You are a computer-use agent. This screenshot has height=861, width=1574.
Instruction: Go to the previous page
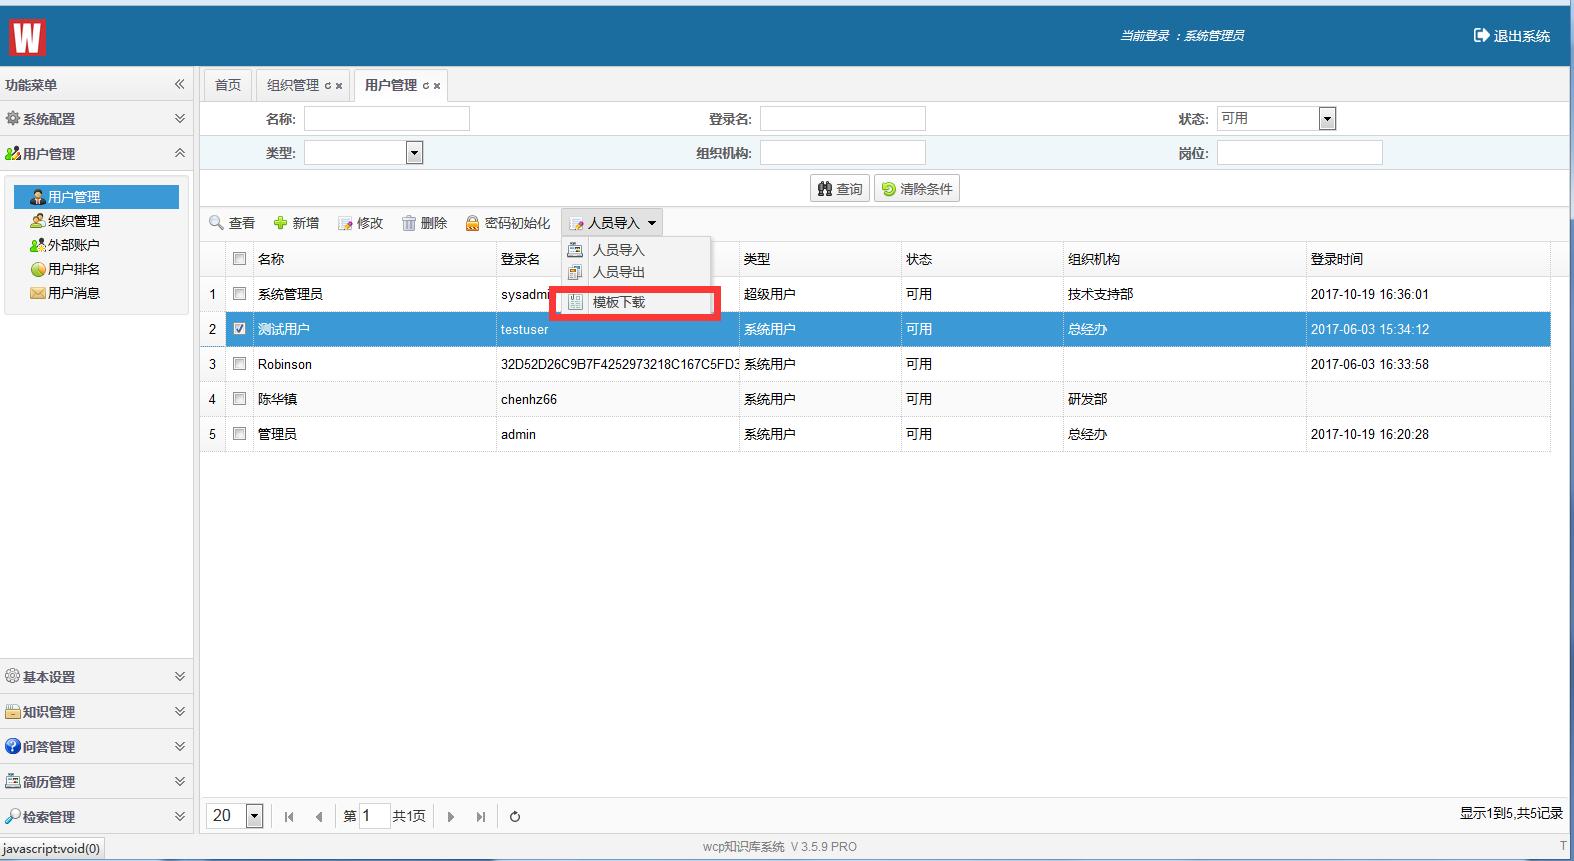point(319,817)
